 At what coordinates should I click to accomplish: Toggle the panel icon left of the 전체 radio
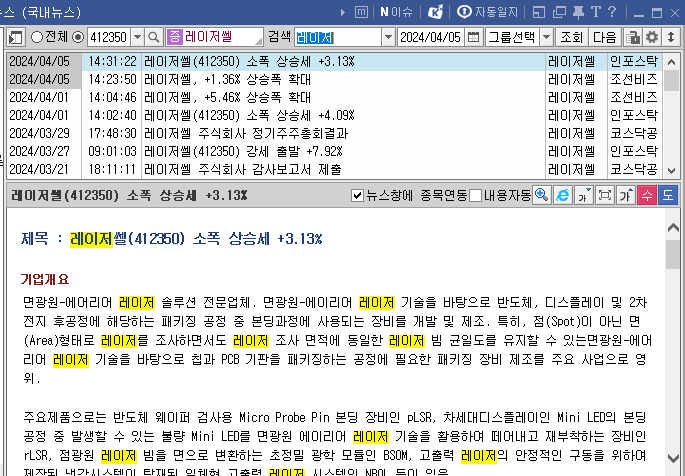16,37
